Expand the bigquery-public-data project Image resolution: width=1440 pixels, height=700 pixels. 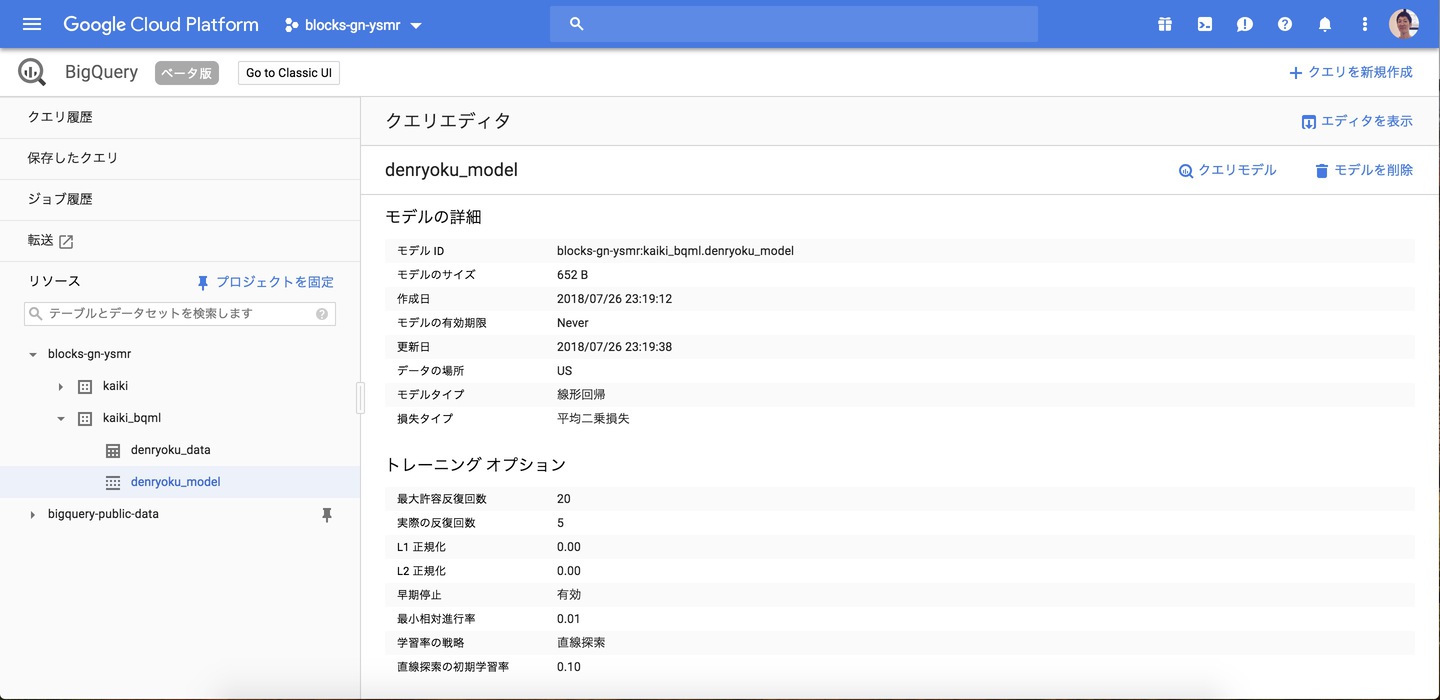(x=33, y=515)
